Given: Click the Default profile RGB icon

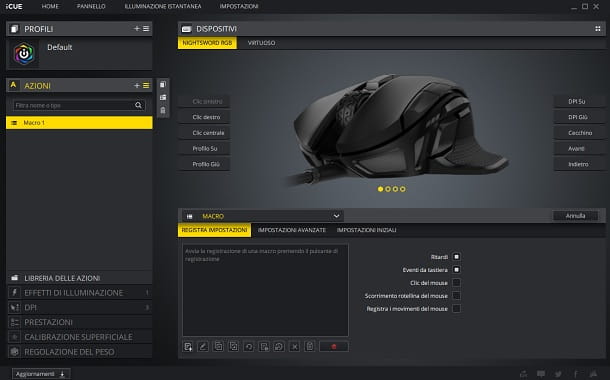Looking at the screenshot, I should [x=24, y=54].
